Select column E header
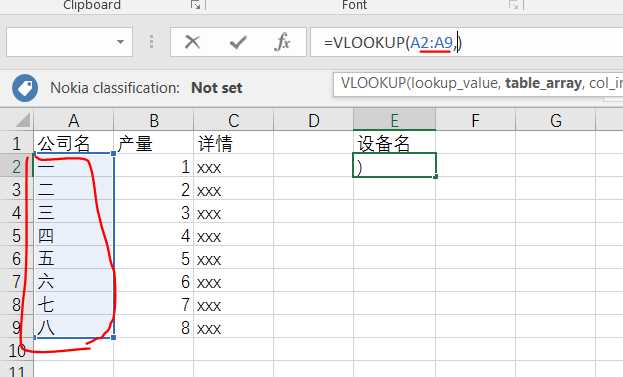Viewport: 623px width, 377px height. (395, 120)
